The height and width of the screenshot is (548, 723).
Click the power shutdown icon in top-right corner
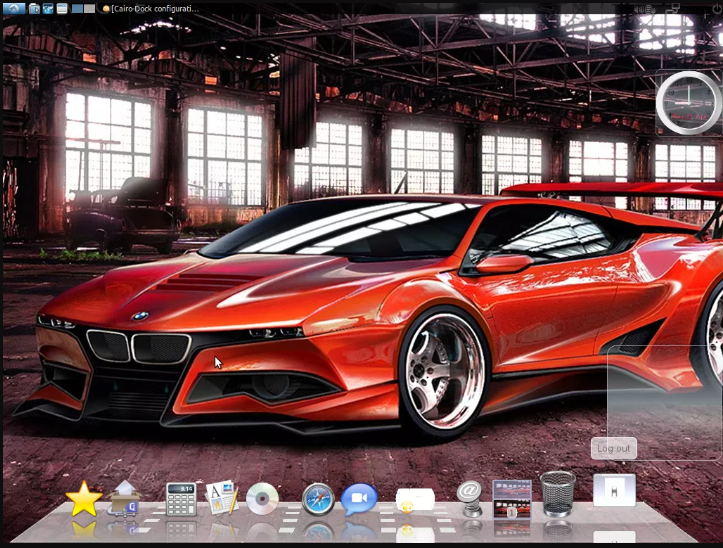[x=716, y=9]
